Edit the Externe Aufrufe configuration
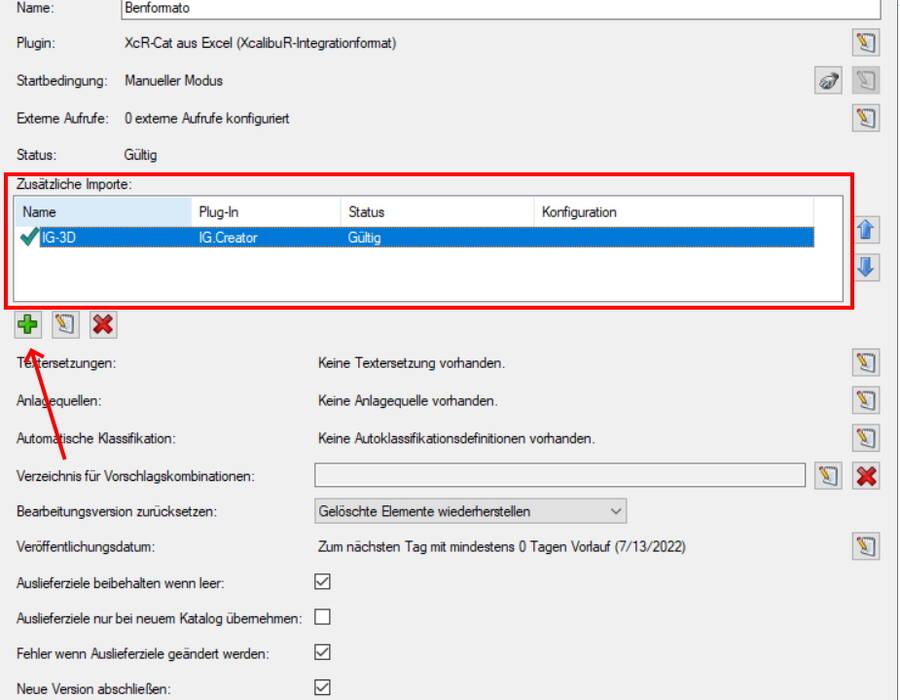900x700 pixels. point(866,118)
